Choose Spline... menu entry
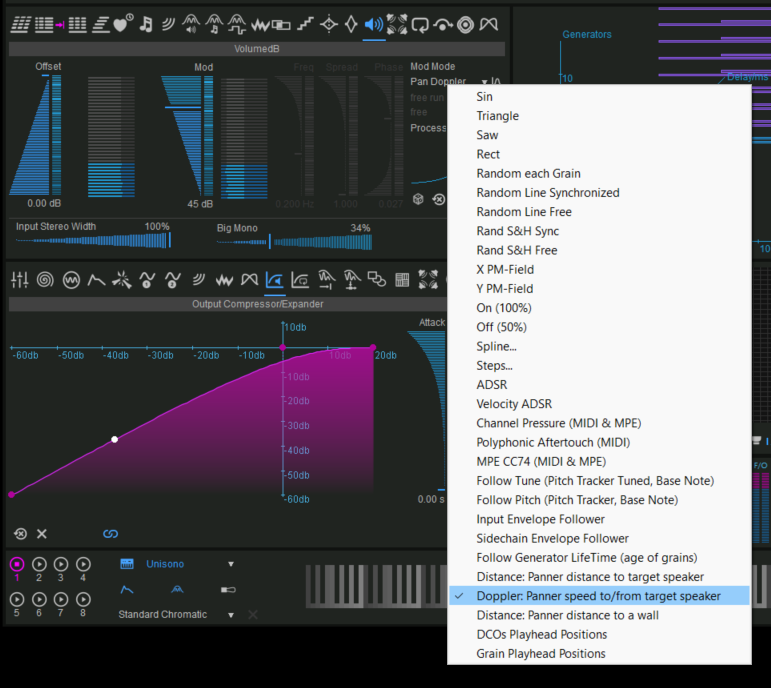This screenshot has height=688, width=771. (599, 346)
